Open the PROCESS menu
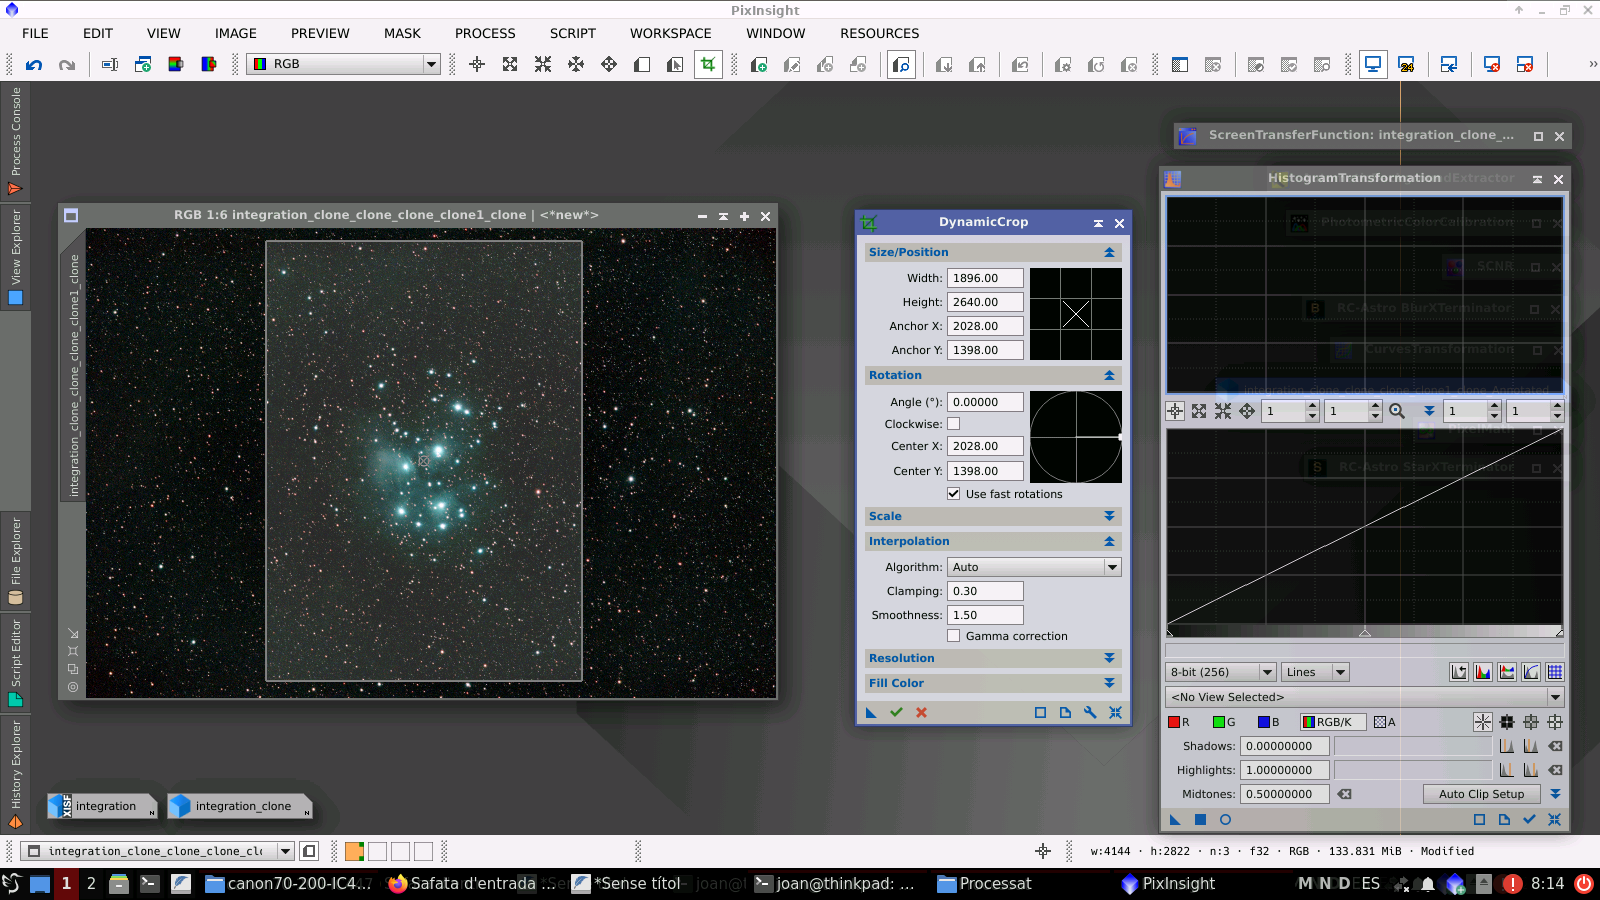The height and width of the screenshot is (900, 1600). click(x=485, y=33)
